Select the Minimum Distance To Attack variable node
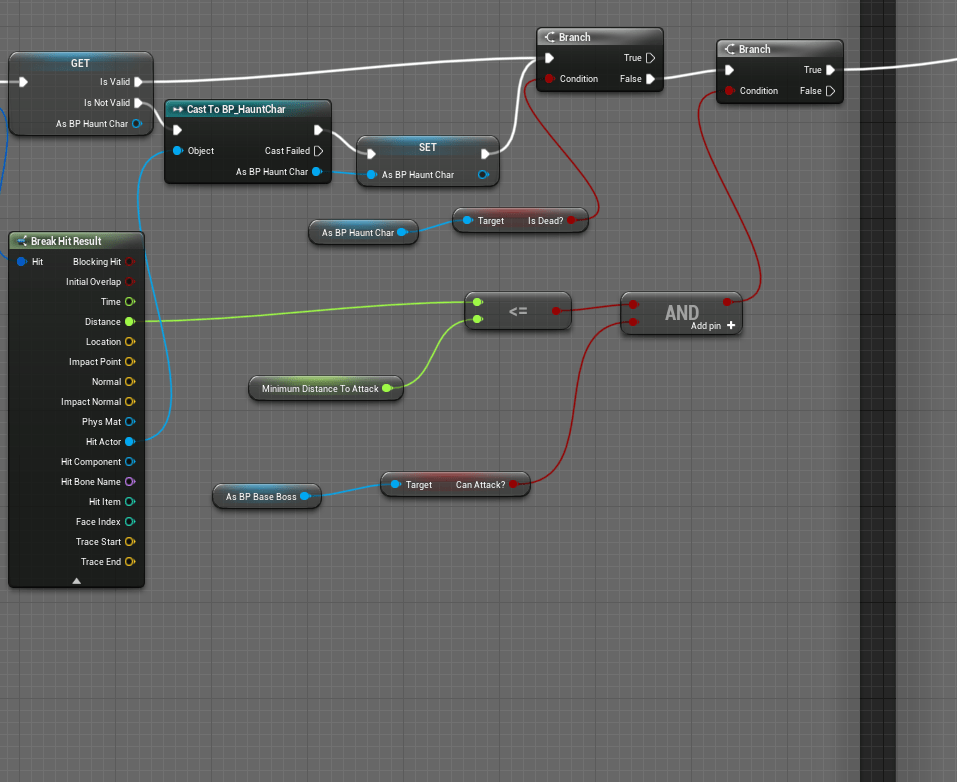Image resolution: width=957 pixels, height=782 pixels. tap(320, 388)
